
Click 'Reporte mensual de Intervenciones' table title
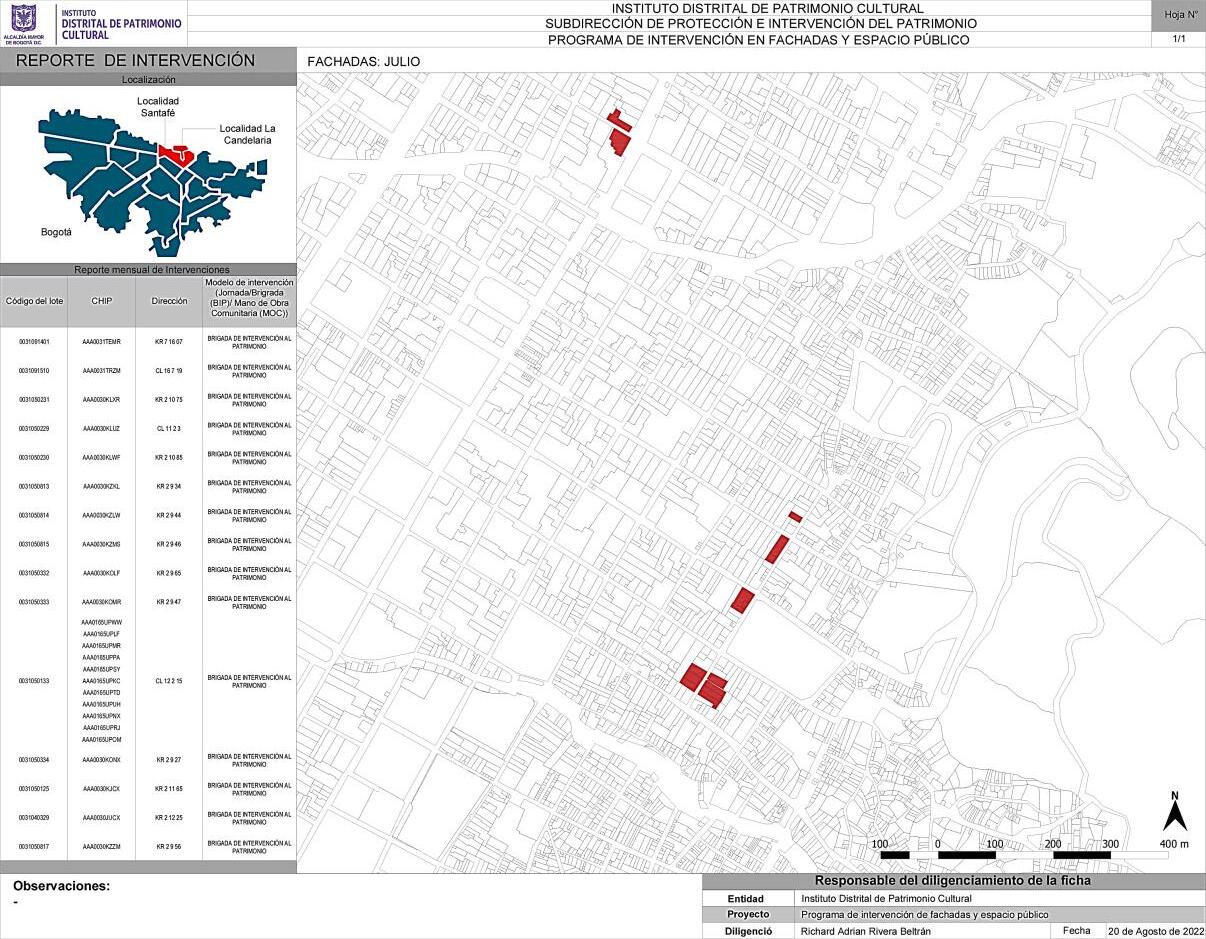(x=151, y=270)
